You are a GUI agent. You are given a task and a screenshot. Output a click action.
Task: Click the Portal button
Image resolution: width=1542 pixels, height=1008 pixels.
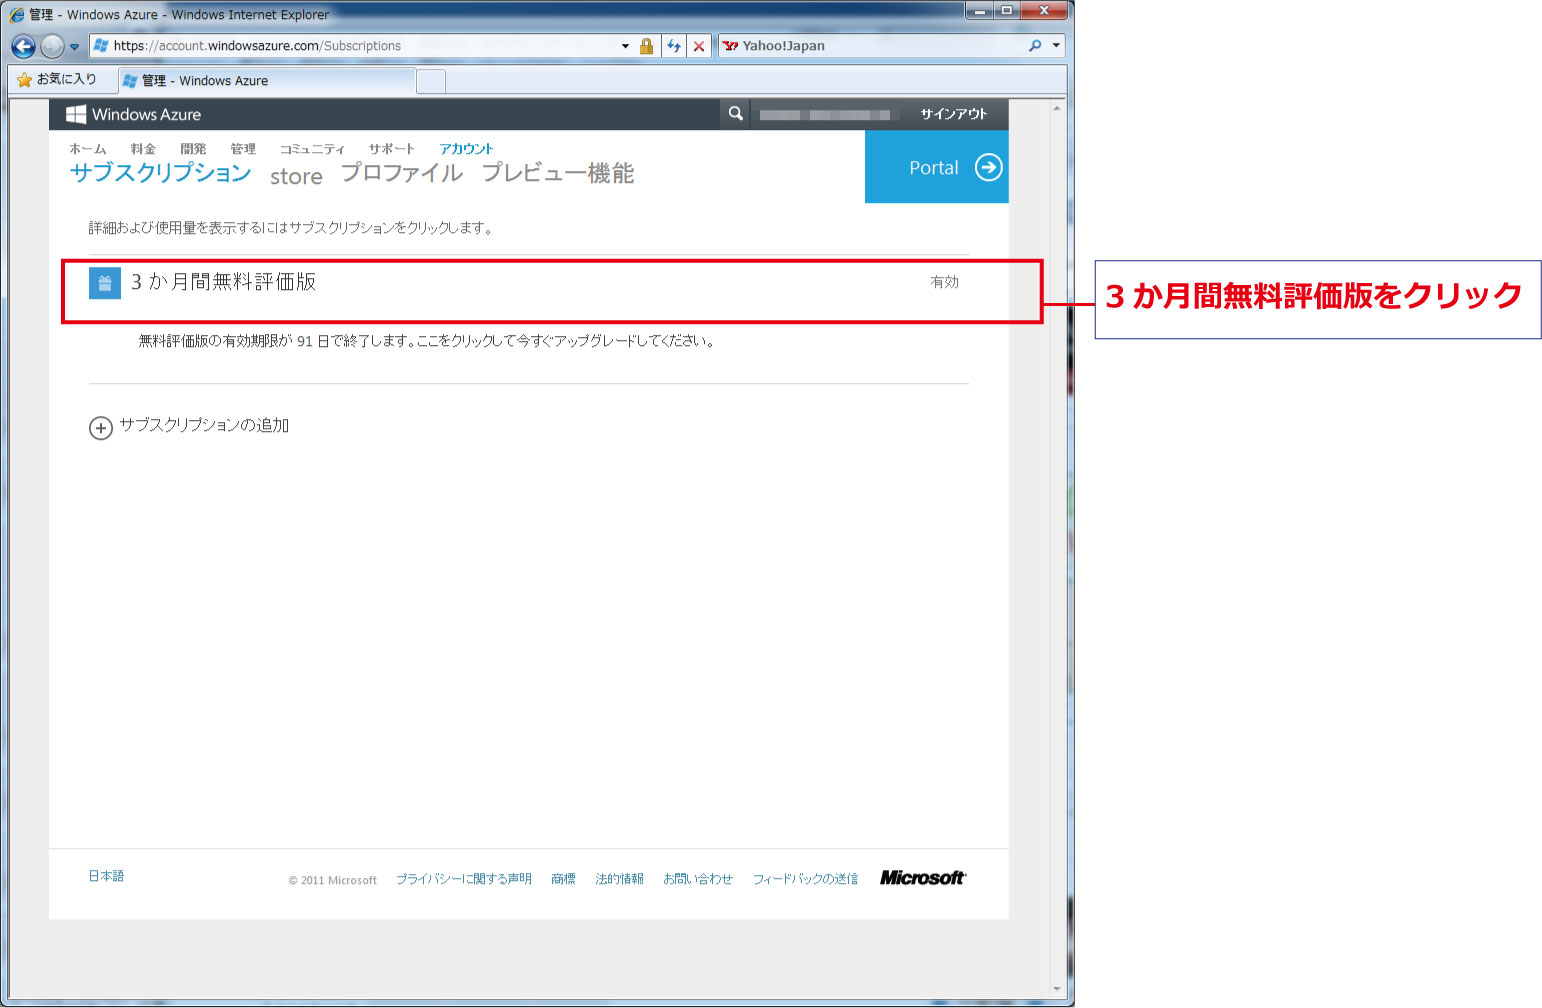coord(936,167)
